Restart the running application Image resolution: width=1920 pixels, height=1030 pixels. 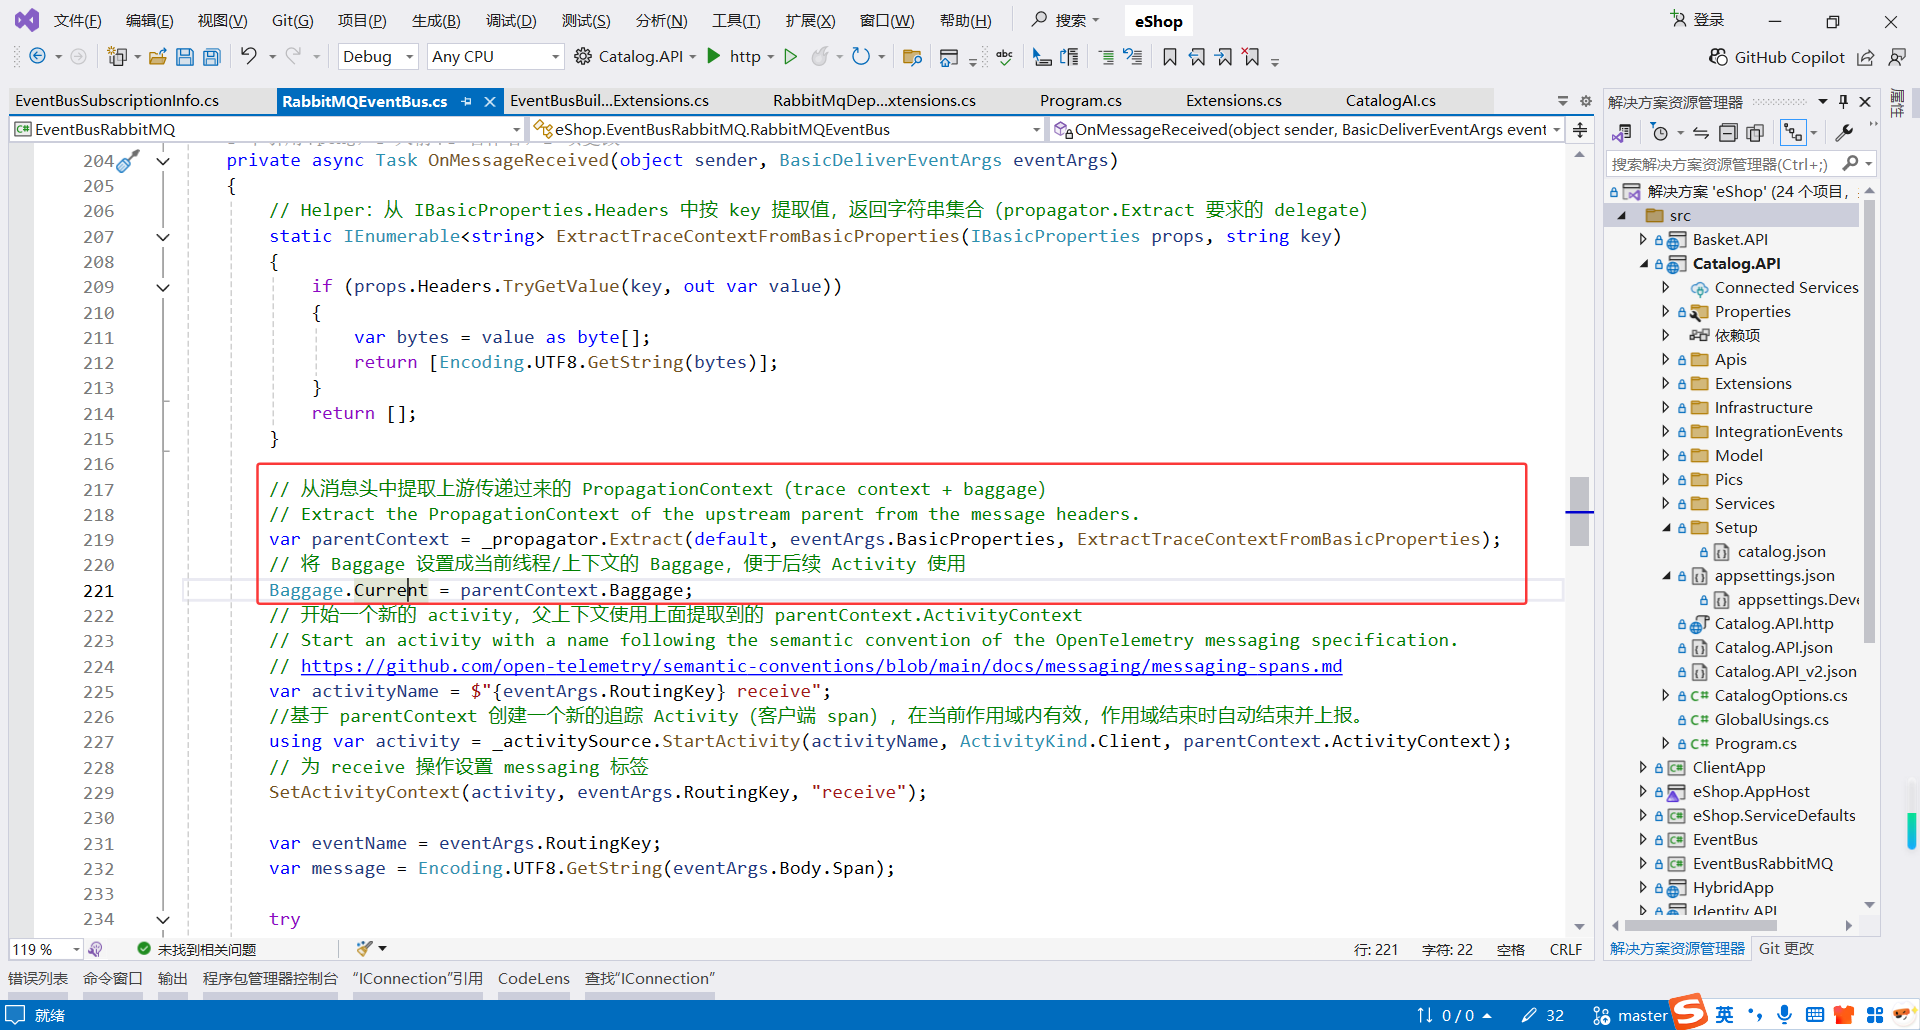863,57
